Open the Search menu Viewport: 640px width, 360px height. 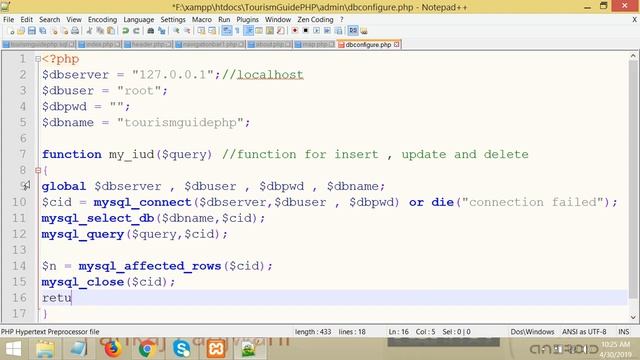(x=49, y=20)
